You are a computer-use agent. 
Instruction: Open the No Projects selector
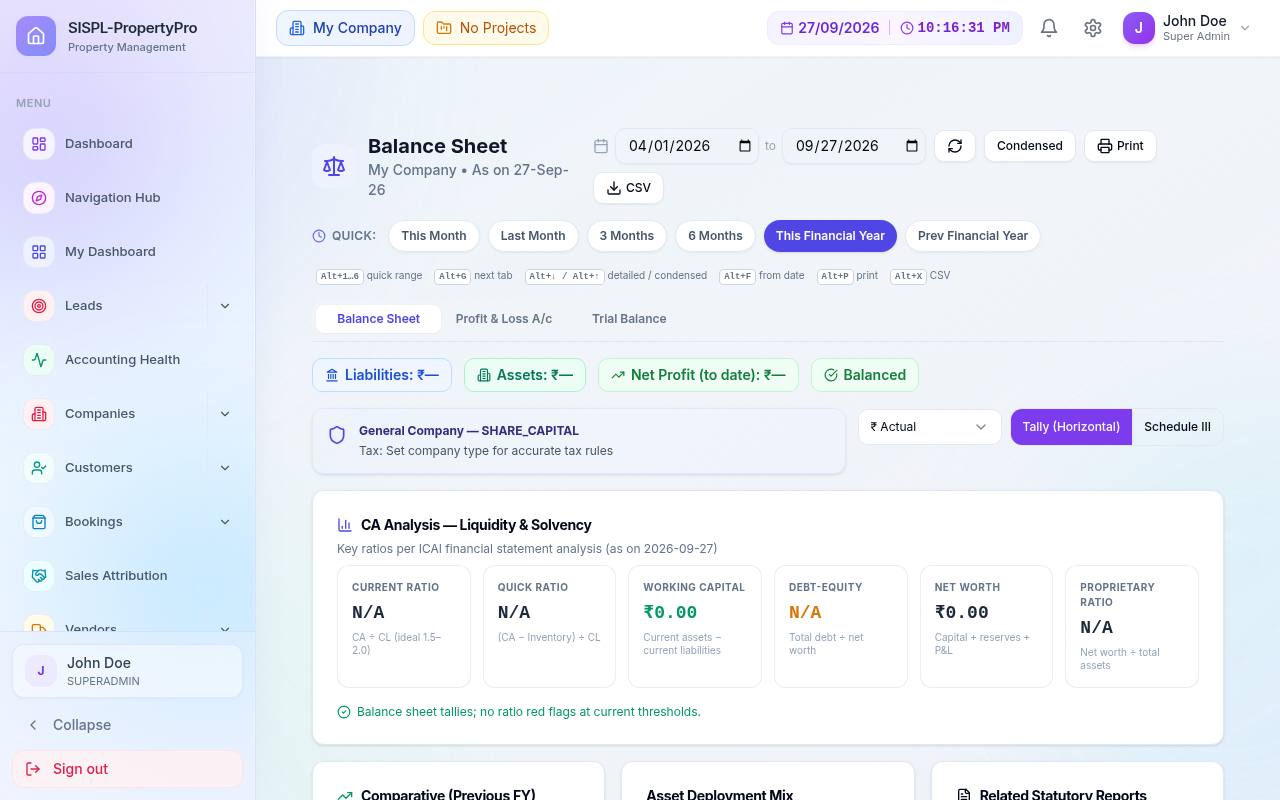coord(486,28)
